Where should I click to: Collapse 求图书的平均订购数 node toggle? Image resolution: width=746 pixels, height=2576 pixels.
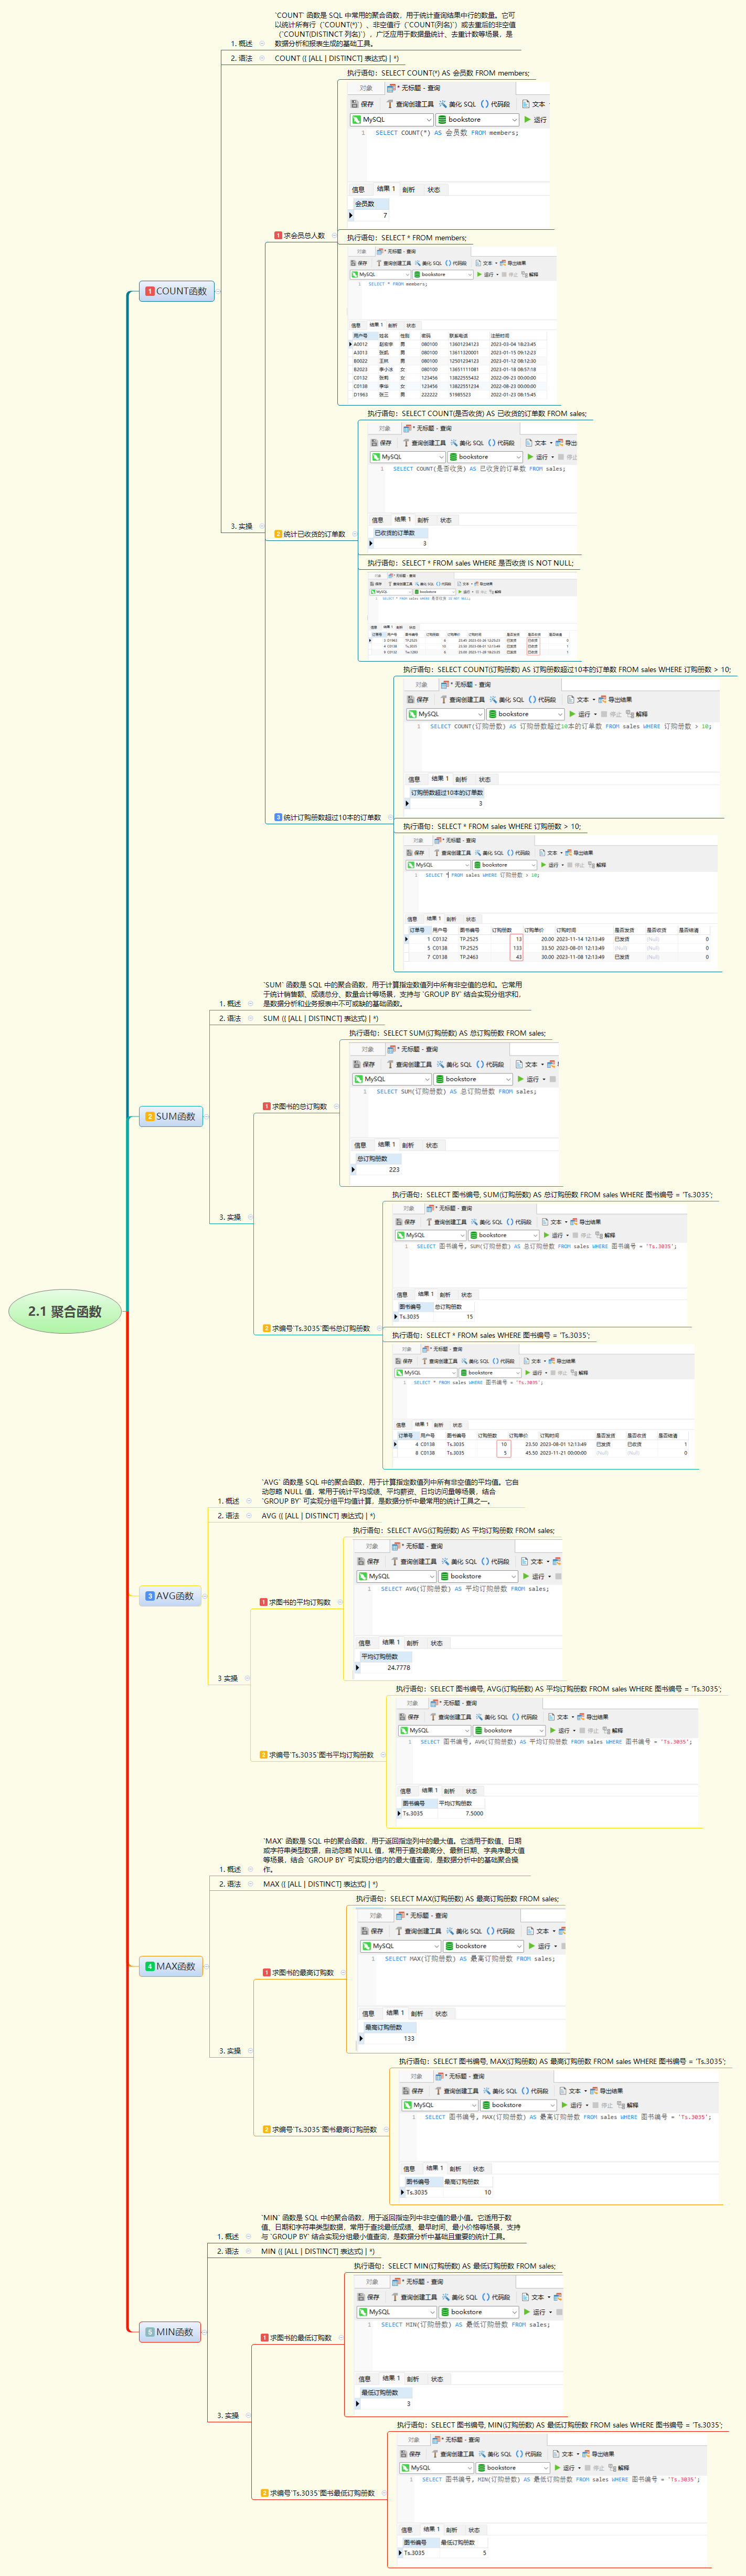point(340,1602)
